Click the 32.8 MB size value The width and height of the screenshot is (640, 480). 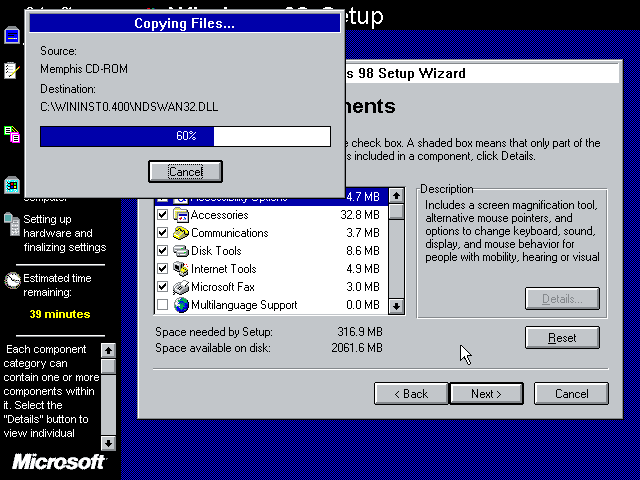[x=360, y=215]
